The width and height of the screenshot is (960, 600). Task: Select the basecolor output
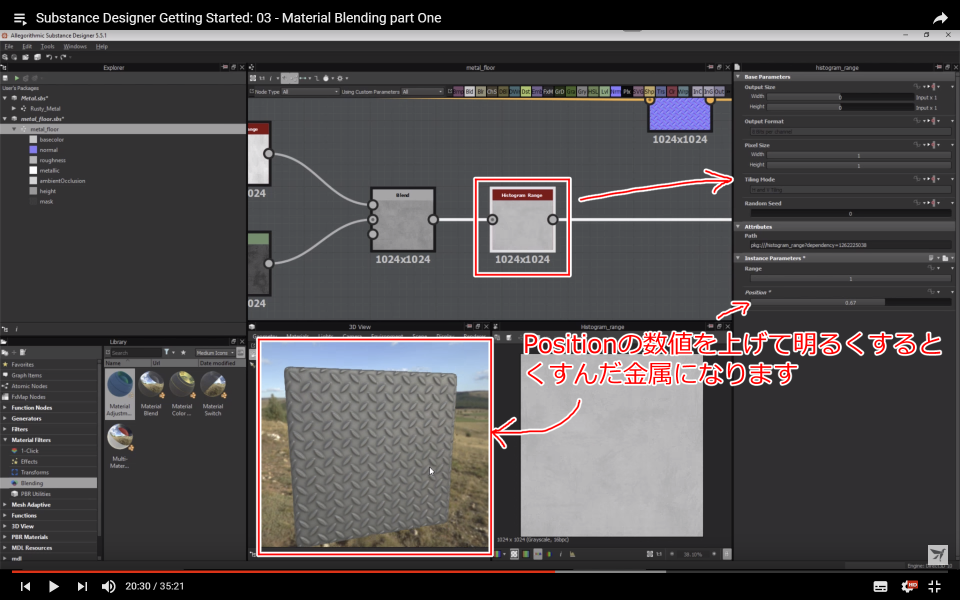coord(51,140)
